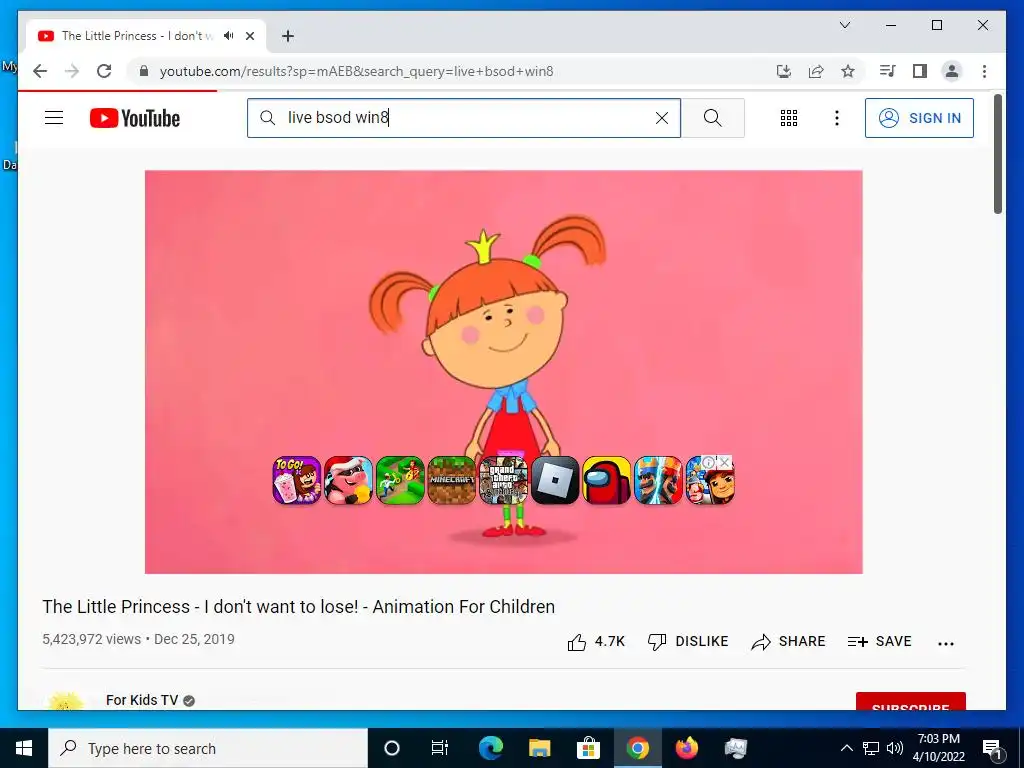Open the tab search chevron
The image size is (1024, 768).
(844, 25)
